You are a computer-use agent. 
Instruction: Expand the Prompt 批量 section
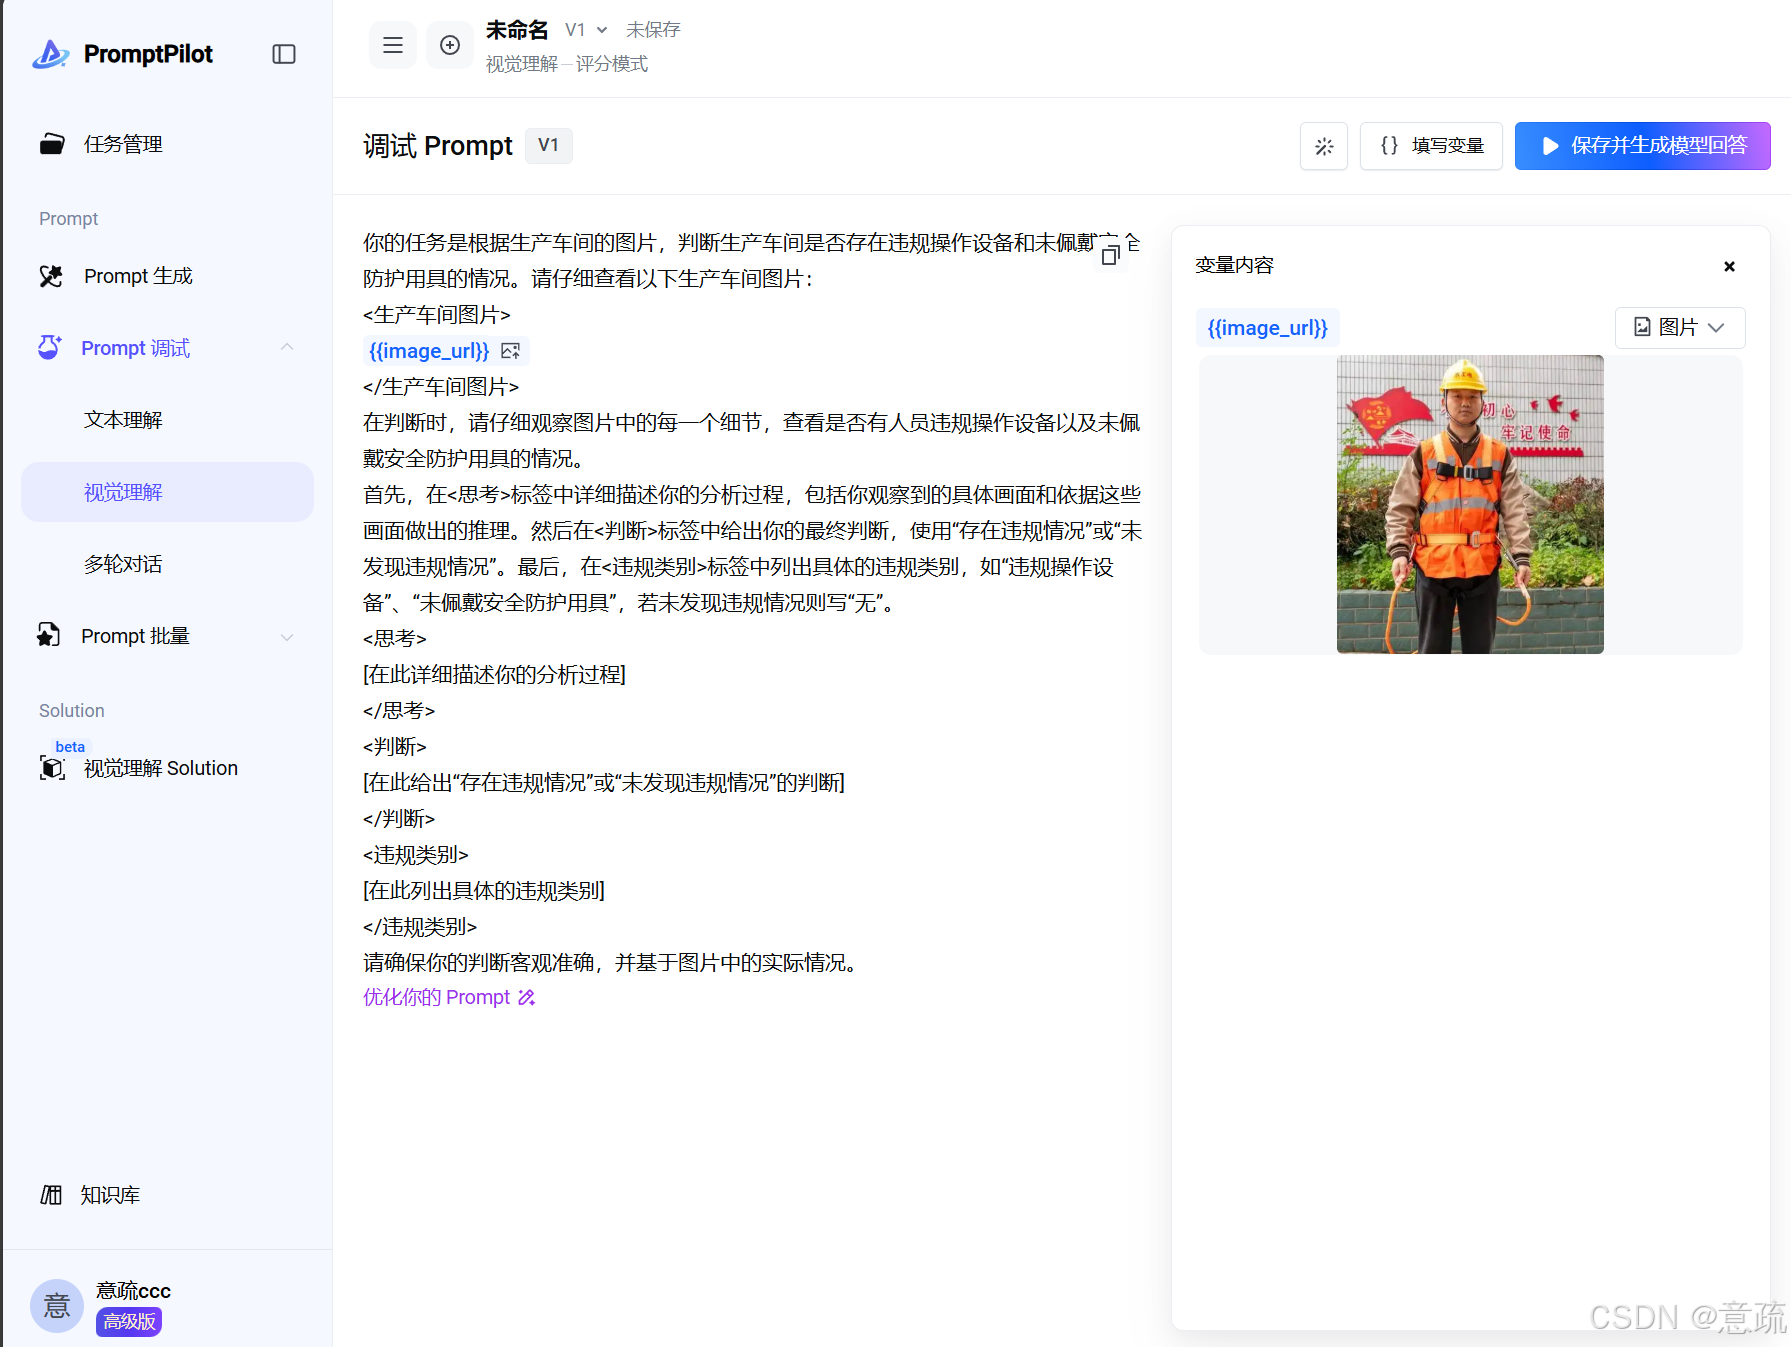tap(287, 636)
